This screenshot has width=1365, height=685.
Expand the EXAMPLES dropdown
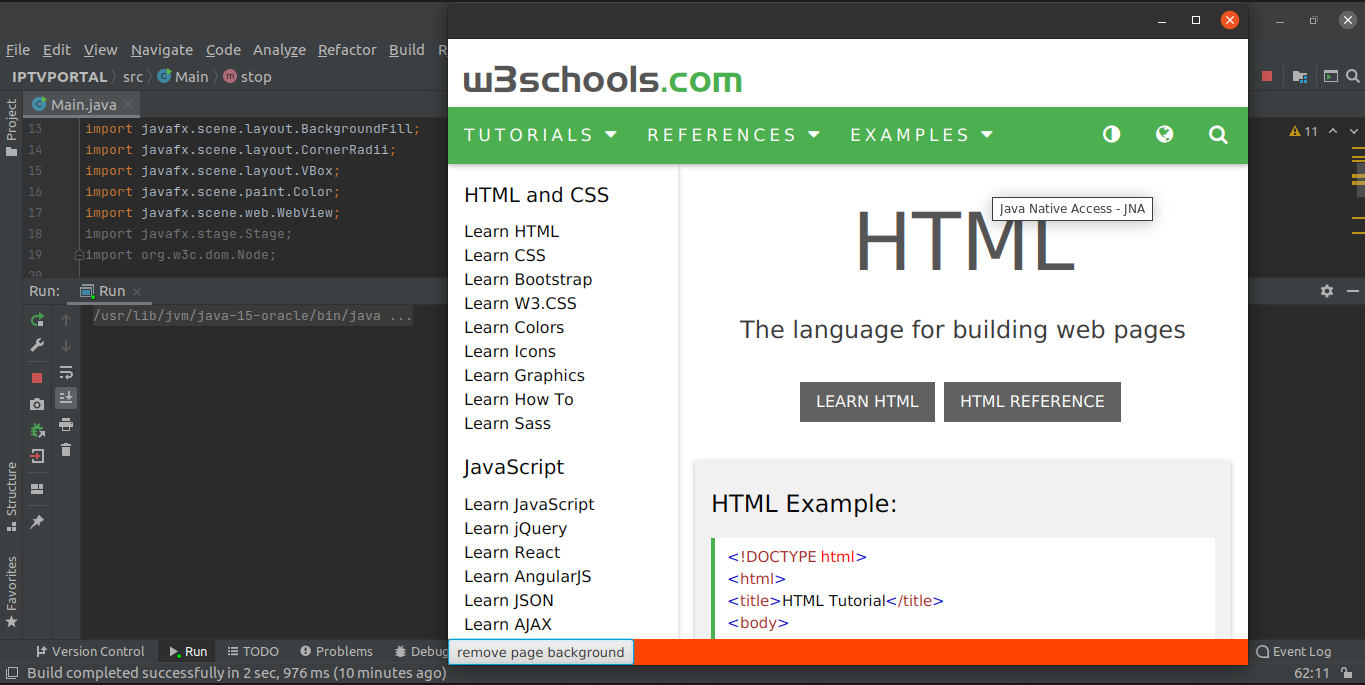pos(921,135)
